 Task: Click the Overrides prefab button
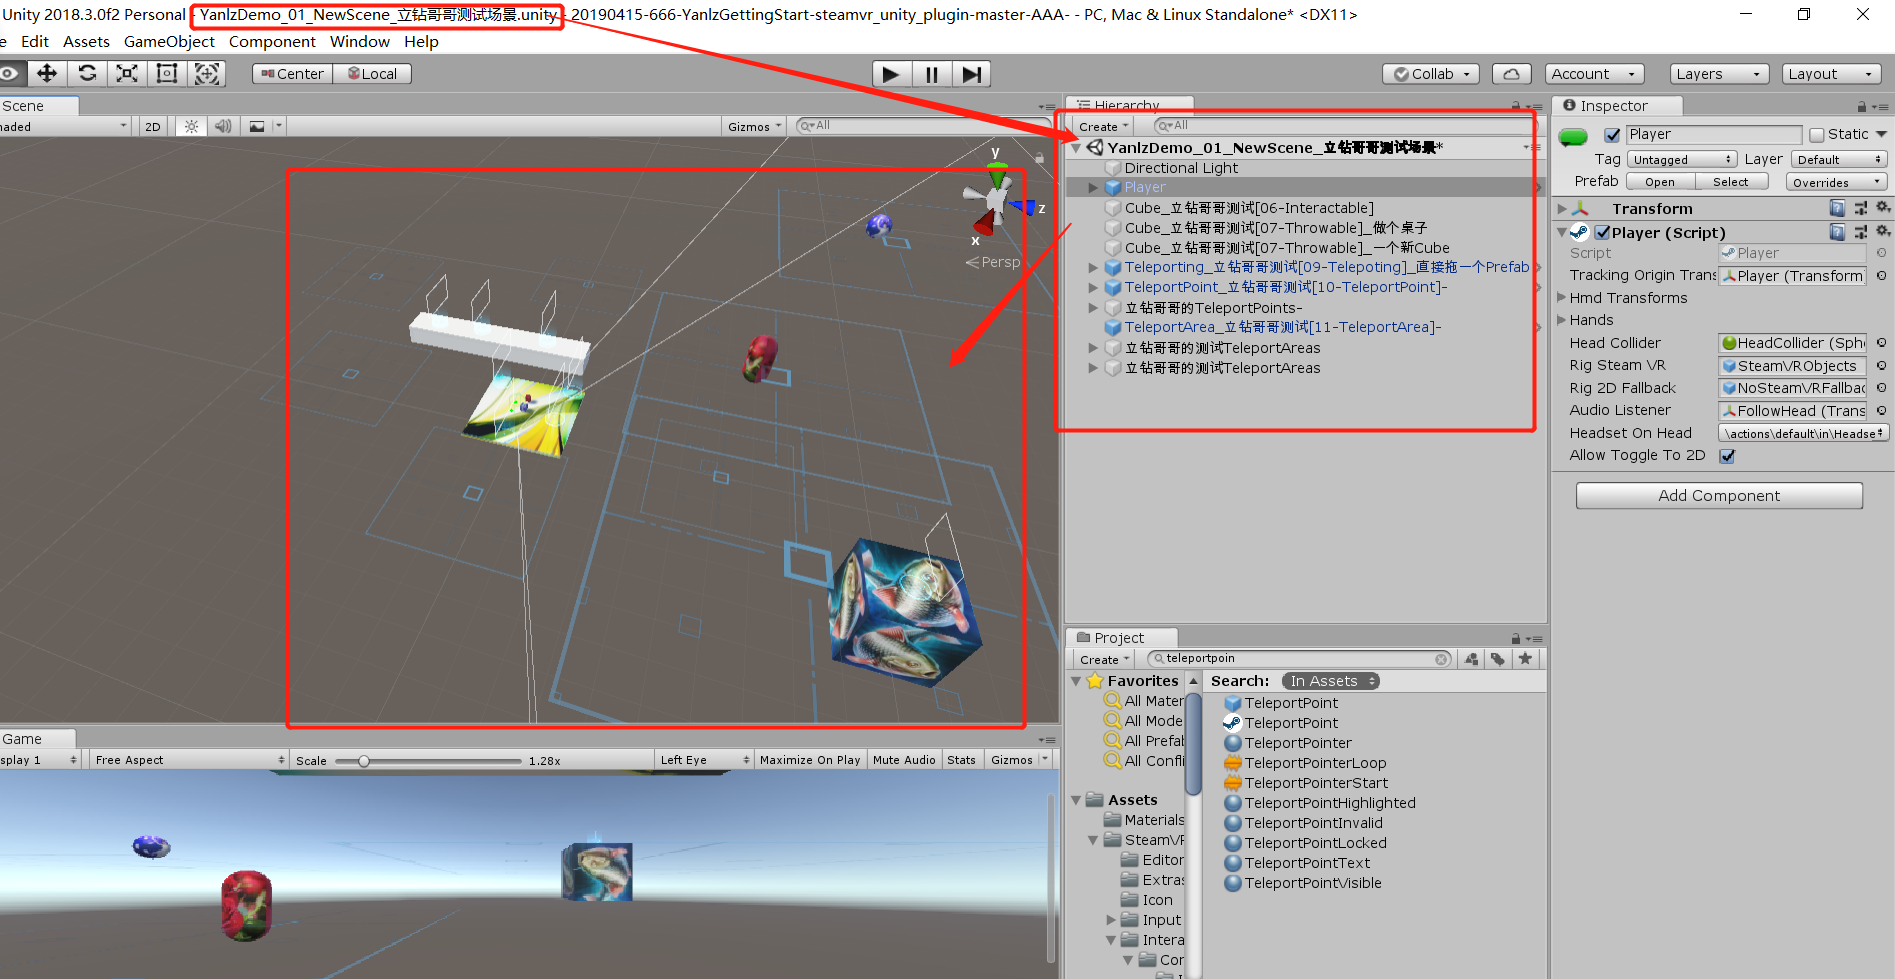[x=1836, y=181]
